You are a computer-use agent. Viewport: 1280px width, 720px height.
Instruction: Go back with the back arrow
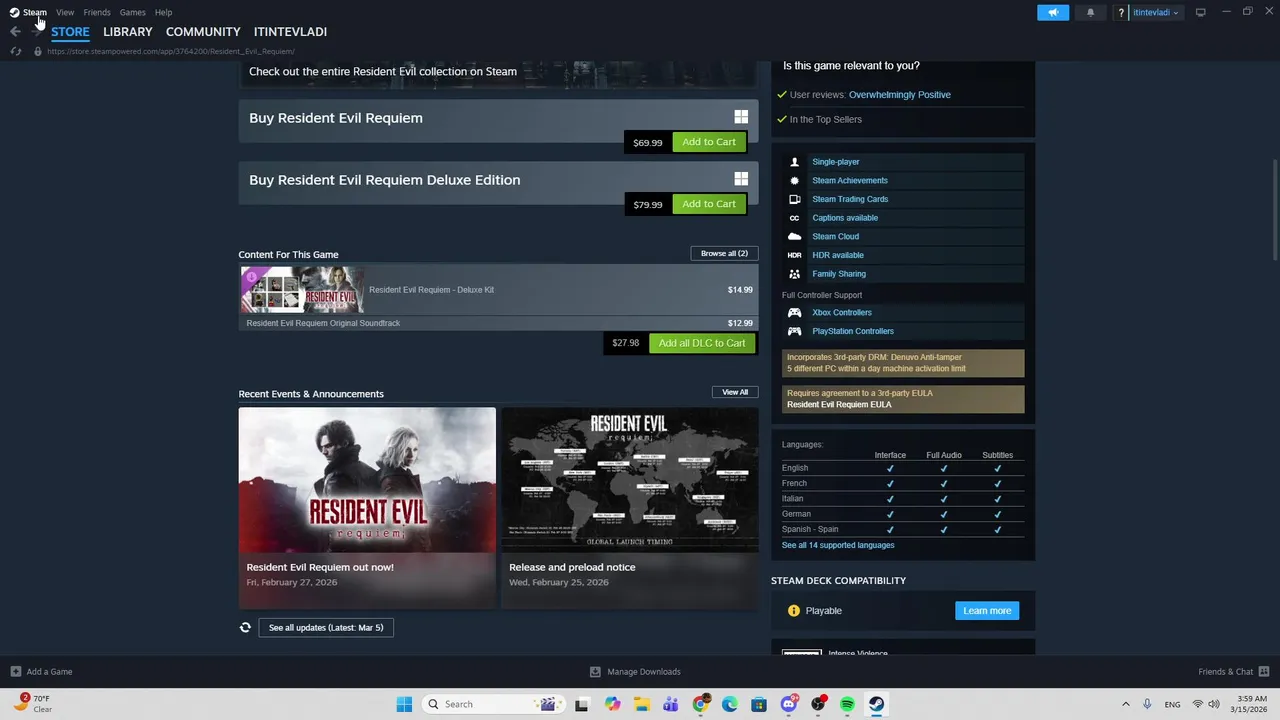[15, 32]
